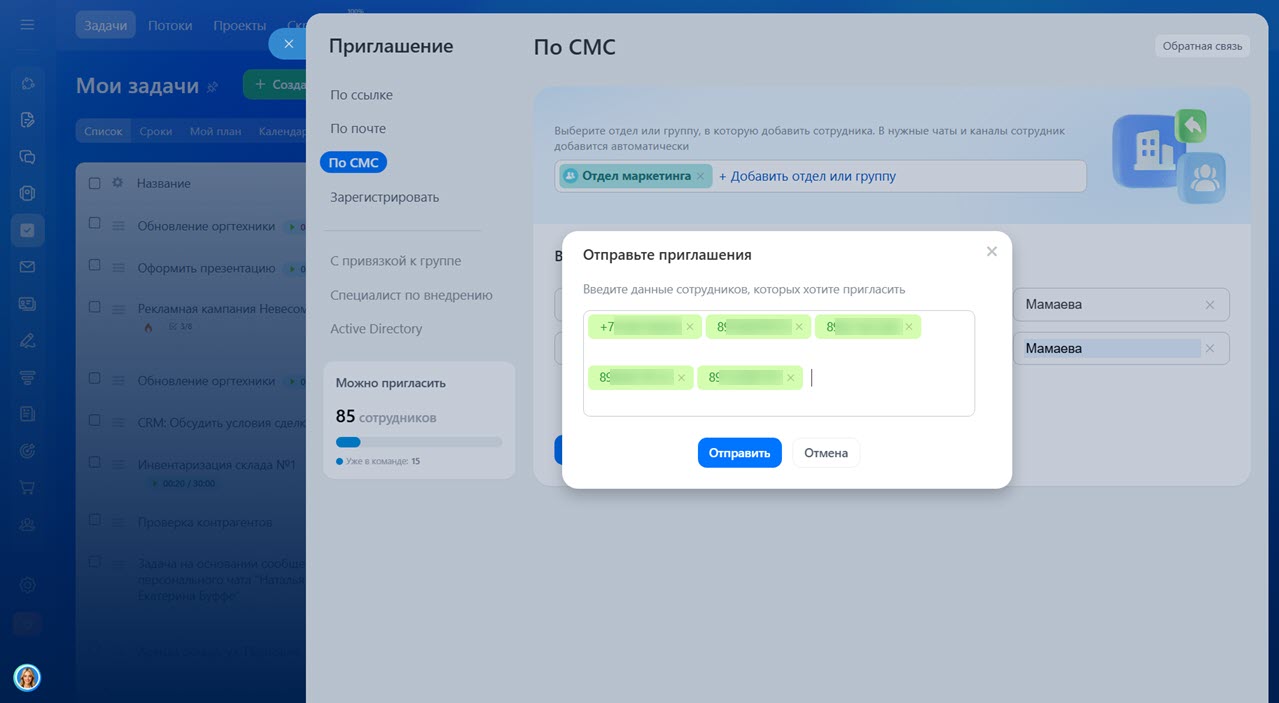
Task: Click the green Создать task button
Action: coord(275,85)
